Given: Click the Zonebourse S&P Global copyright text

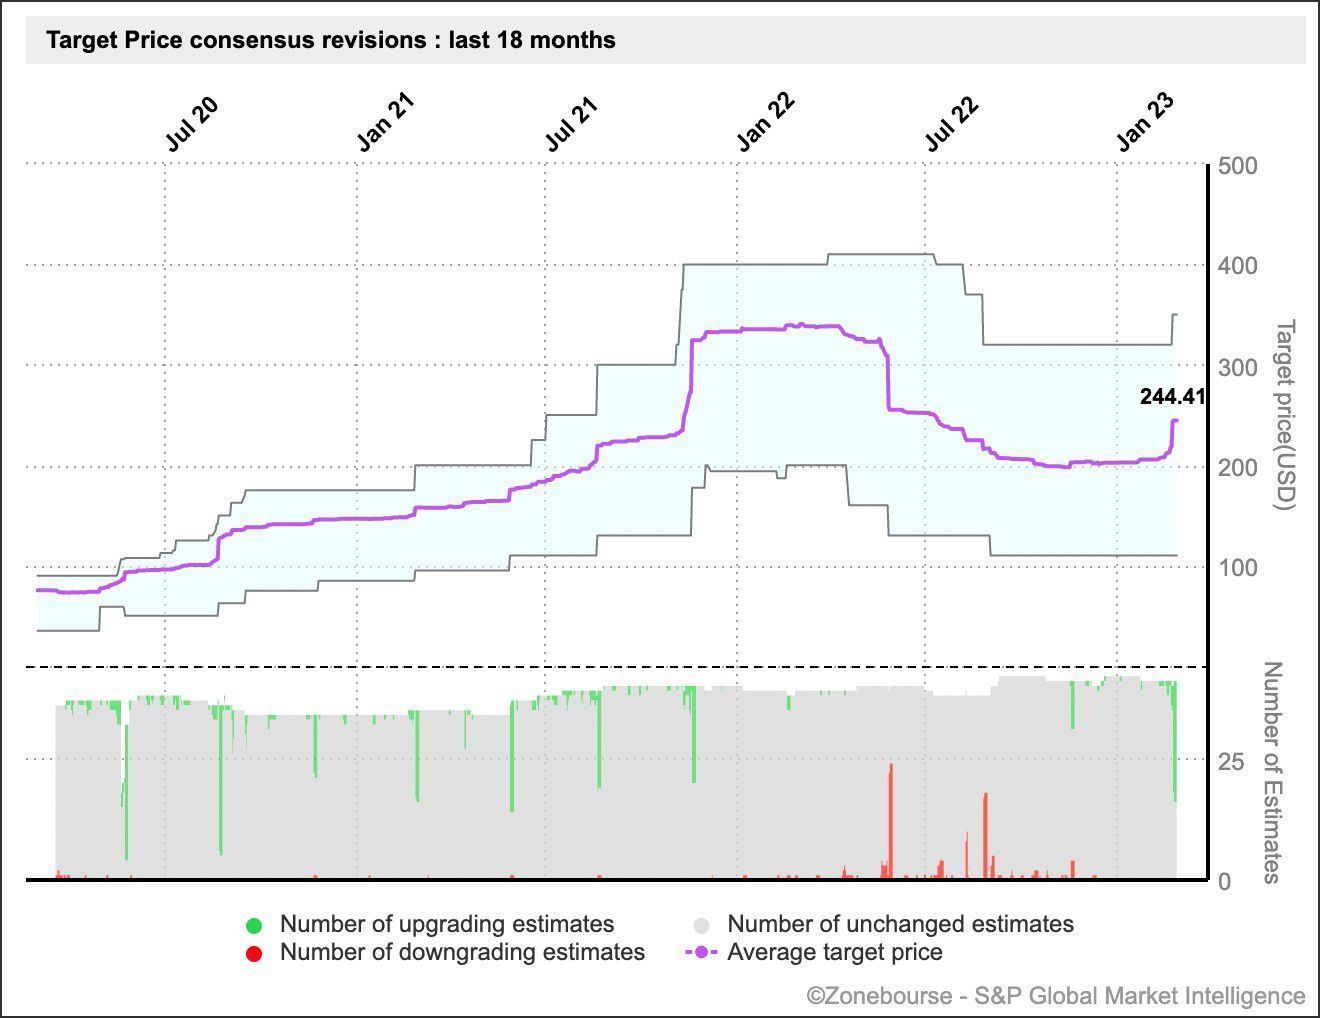Looking at the screenshot, I should click(x=1056, y=996).
